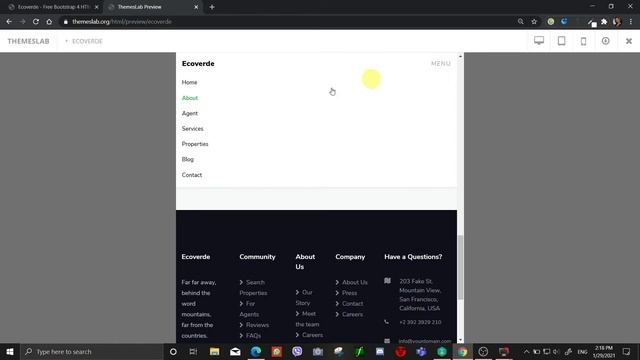
Task: Go to browser home page
Action: [49, 22]
